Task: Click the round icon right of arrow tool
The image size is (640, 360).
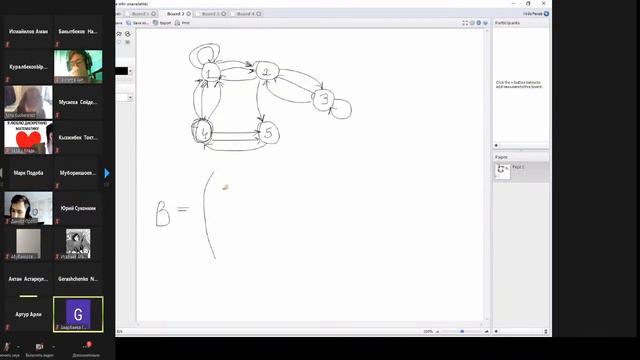Action: 128,33
